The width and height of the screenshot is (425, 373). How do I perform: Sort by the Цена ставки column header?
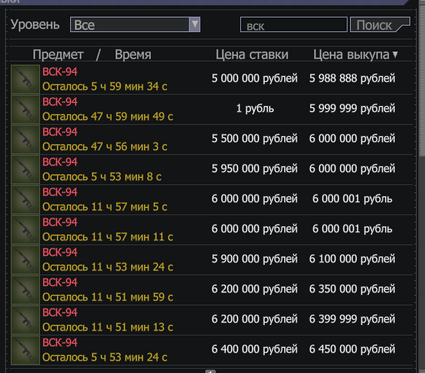click(252, 54)
